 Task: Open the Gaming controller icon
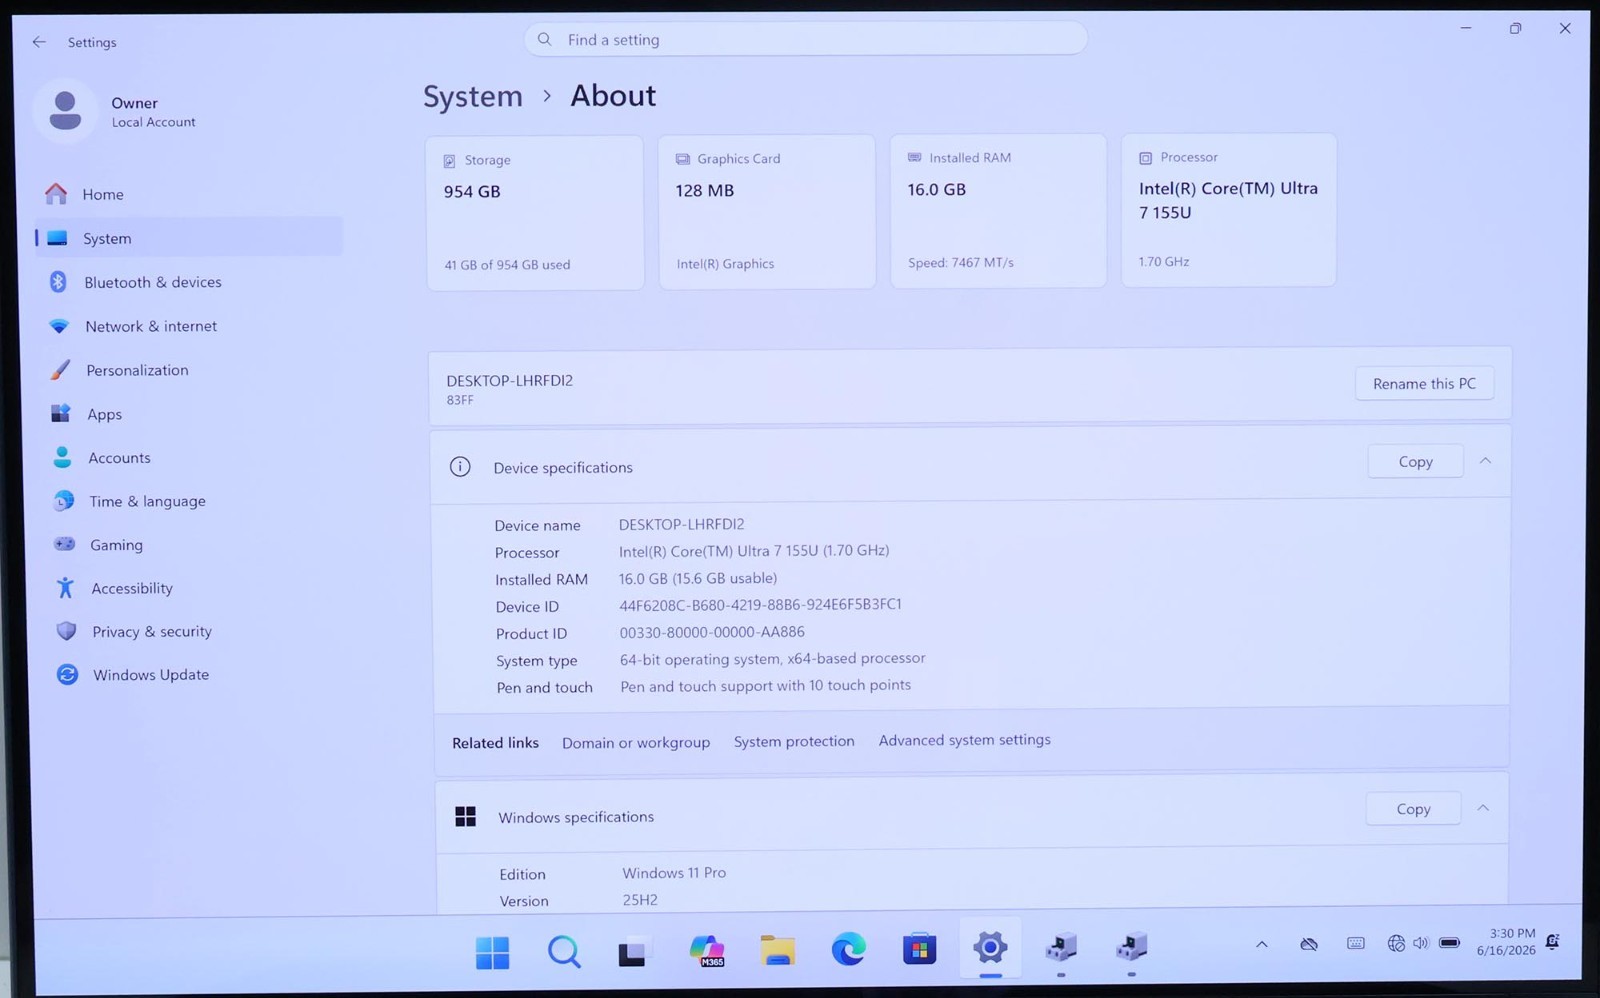point(65,544)
